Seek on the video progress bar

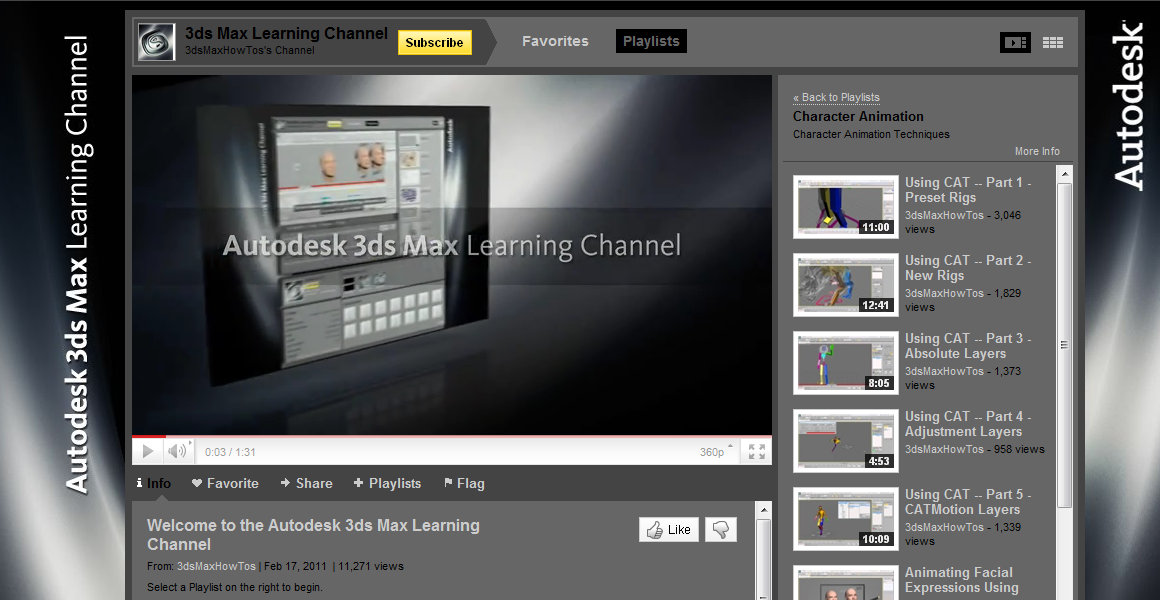451,436
